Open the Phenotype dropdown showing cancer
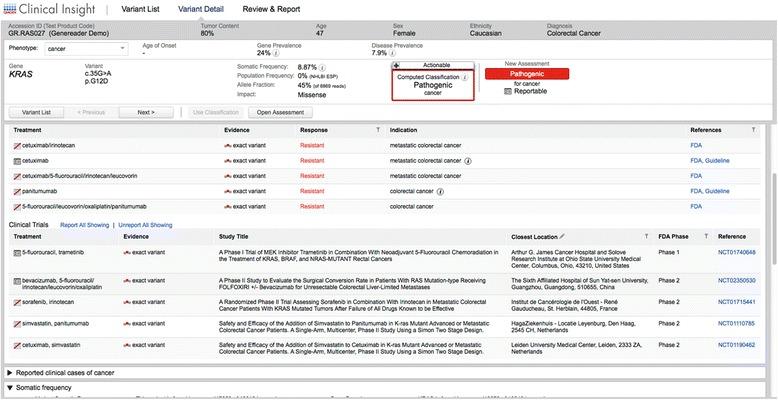778x400 pixels. click(86, 49)
